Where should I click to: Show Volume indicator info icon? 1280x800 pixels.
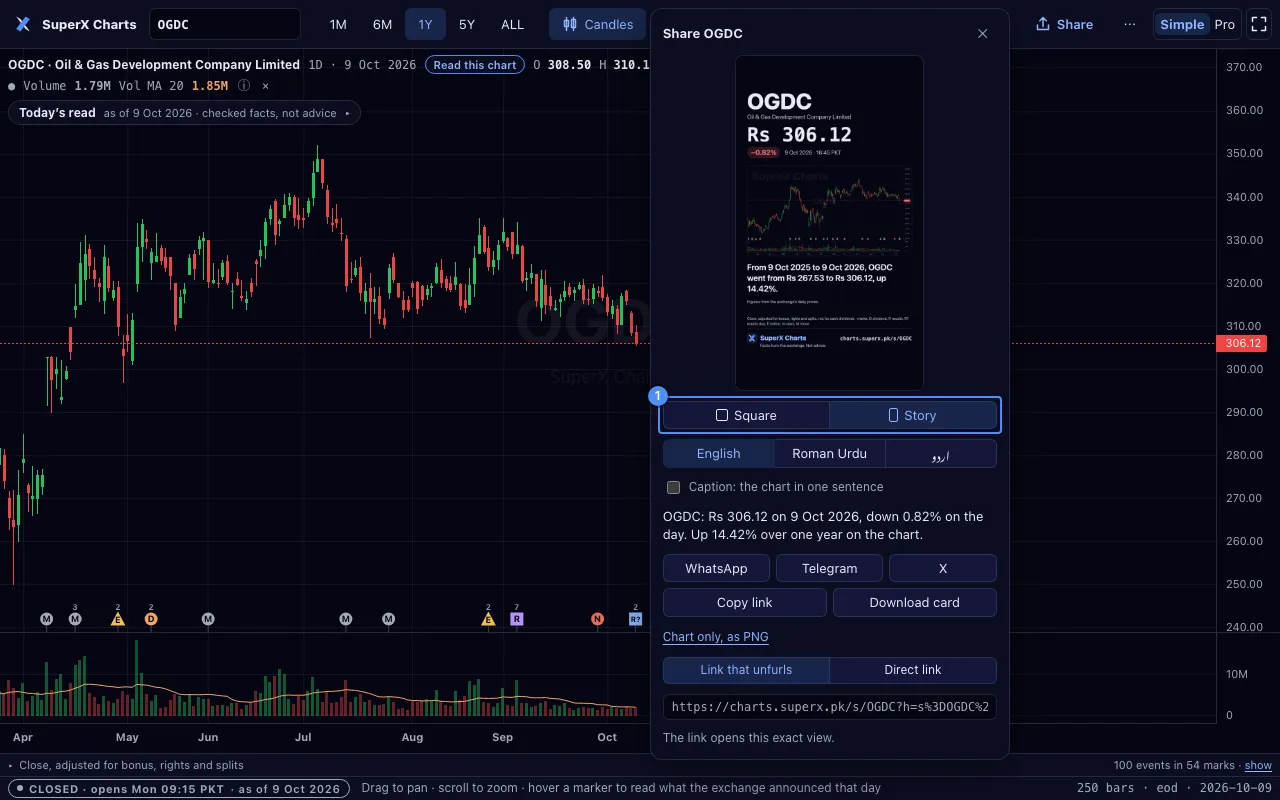[244, 86]
